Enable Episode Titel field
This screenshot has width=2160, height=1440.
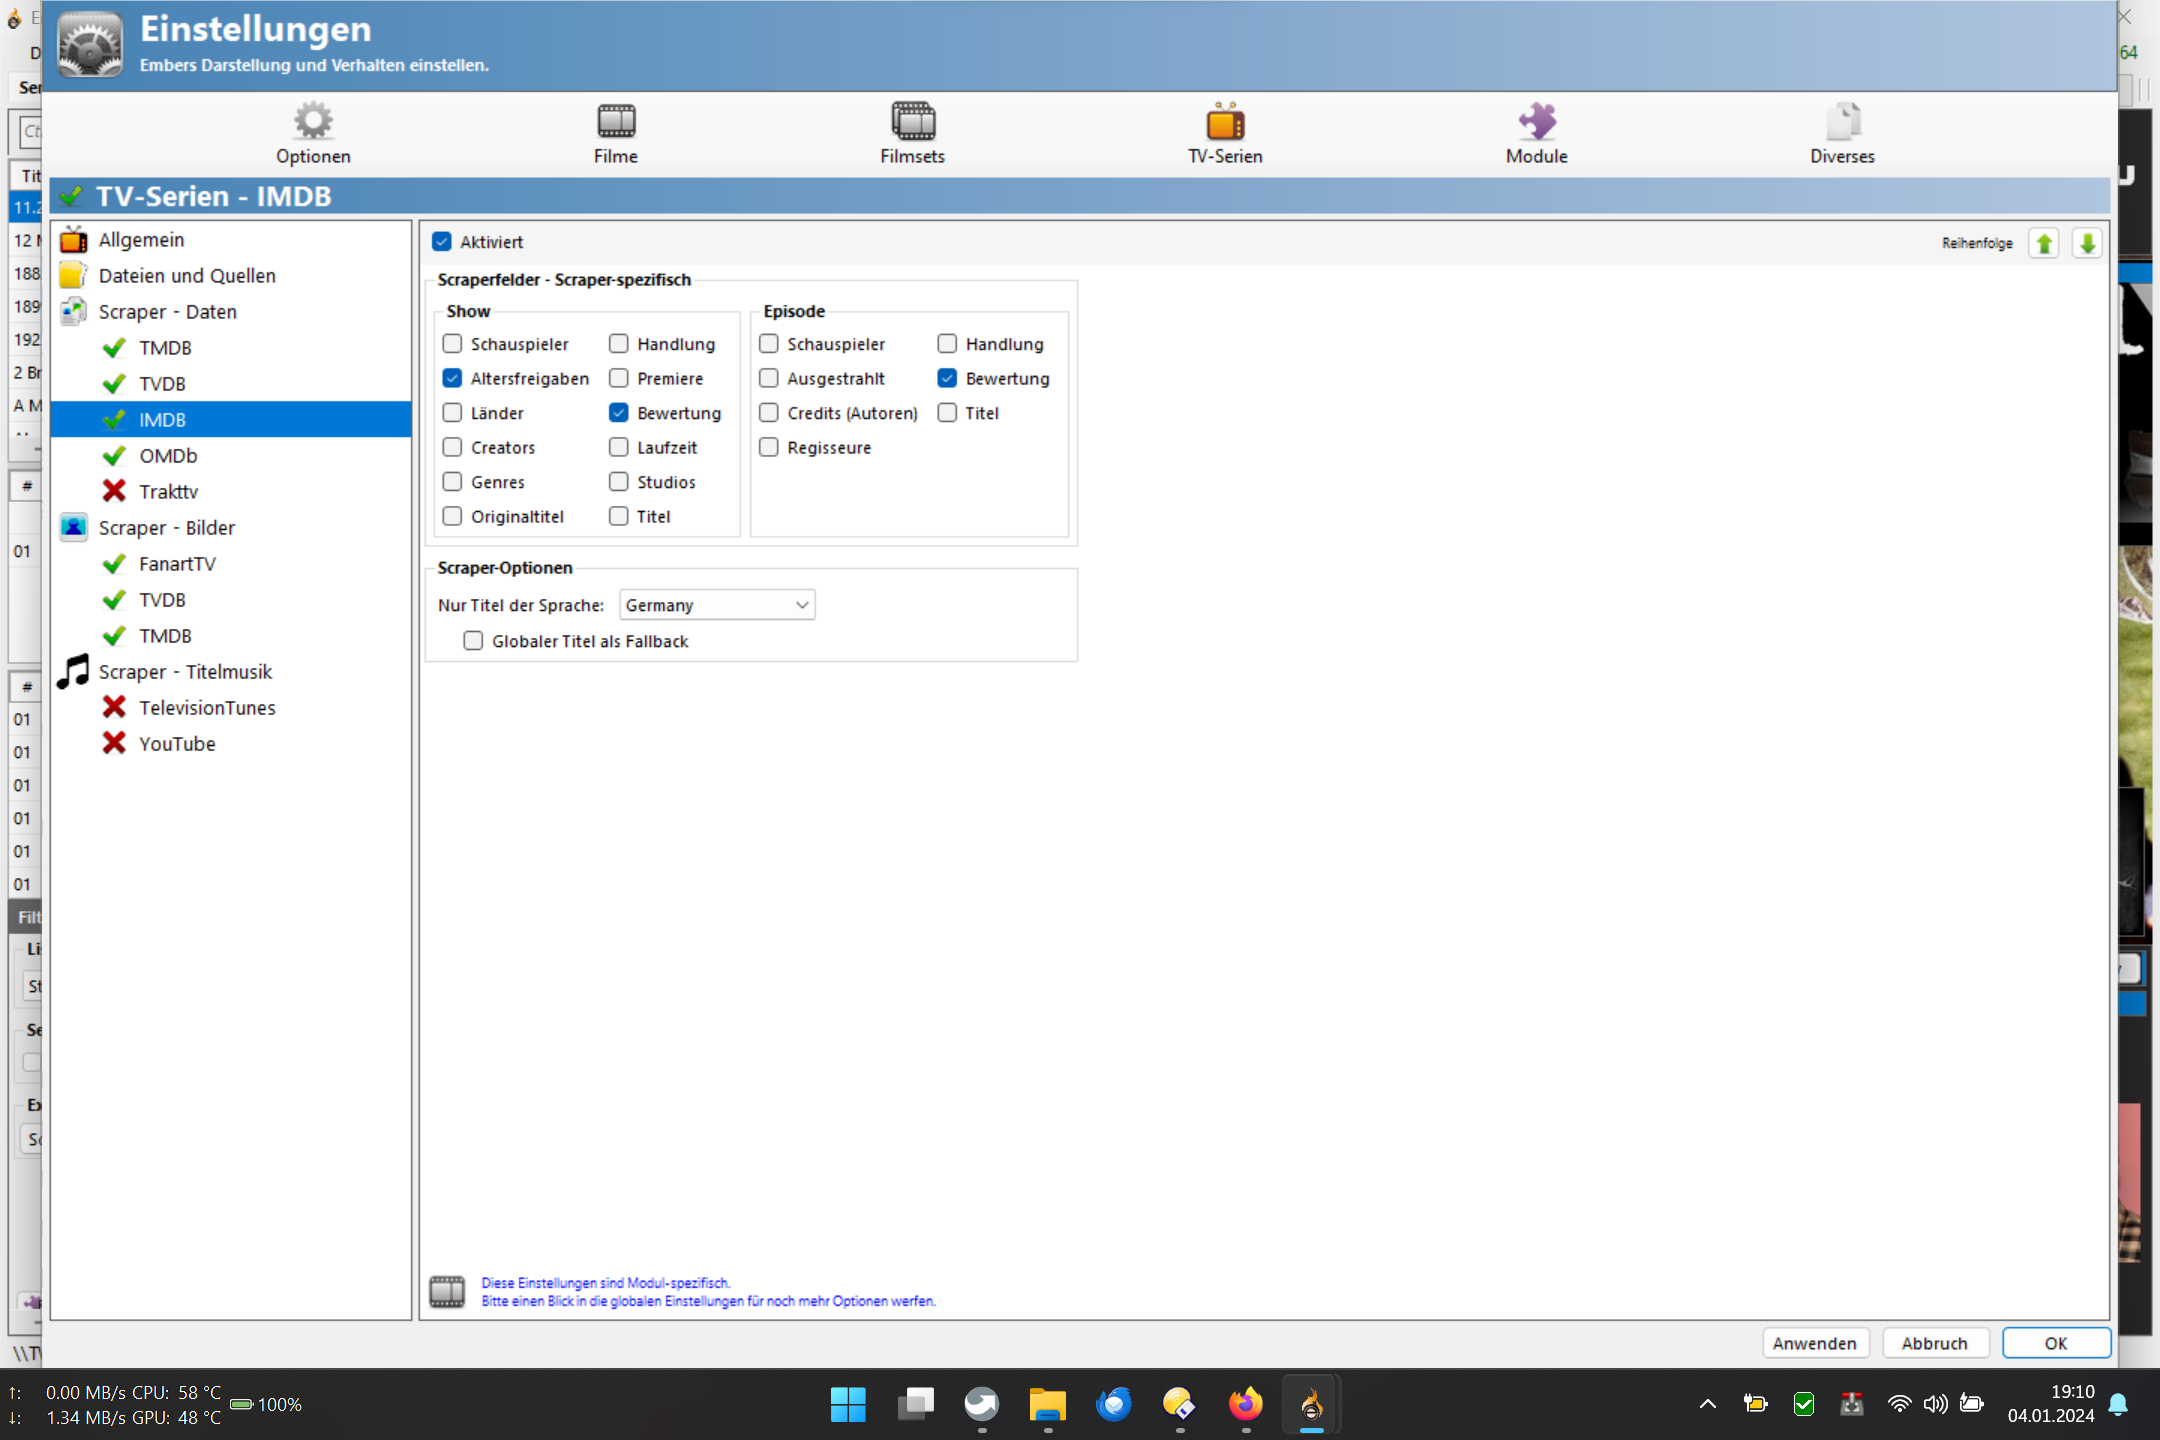click(x=947, y=413)
